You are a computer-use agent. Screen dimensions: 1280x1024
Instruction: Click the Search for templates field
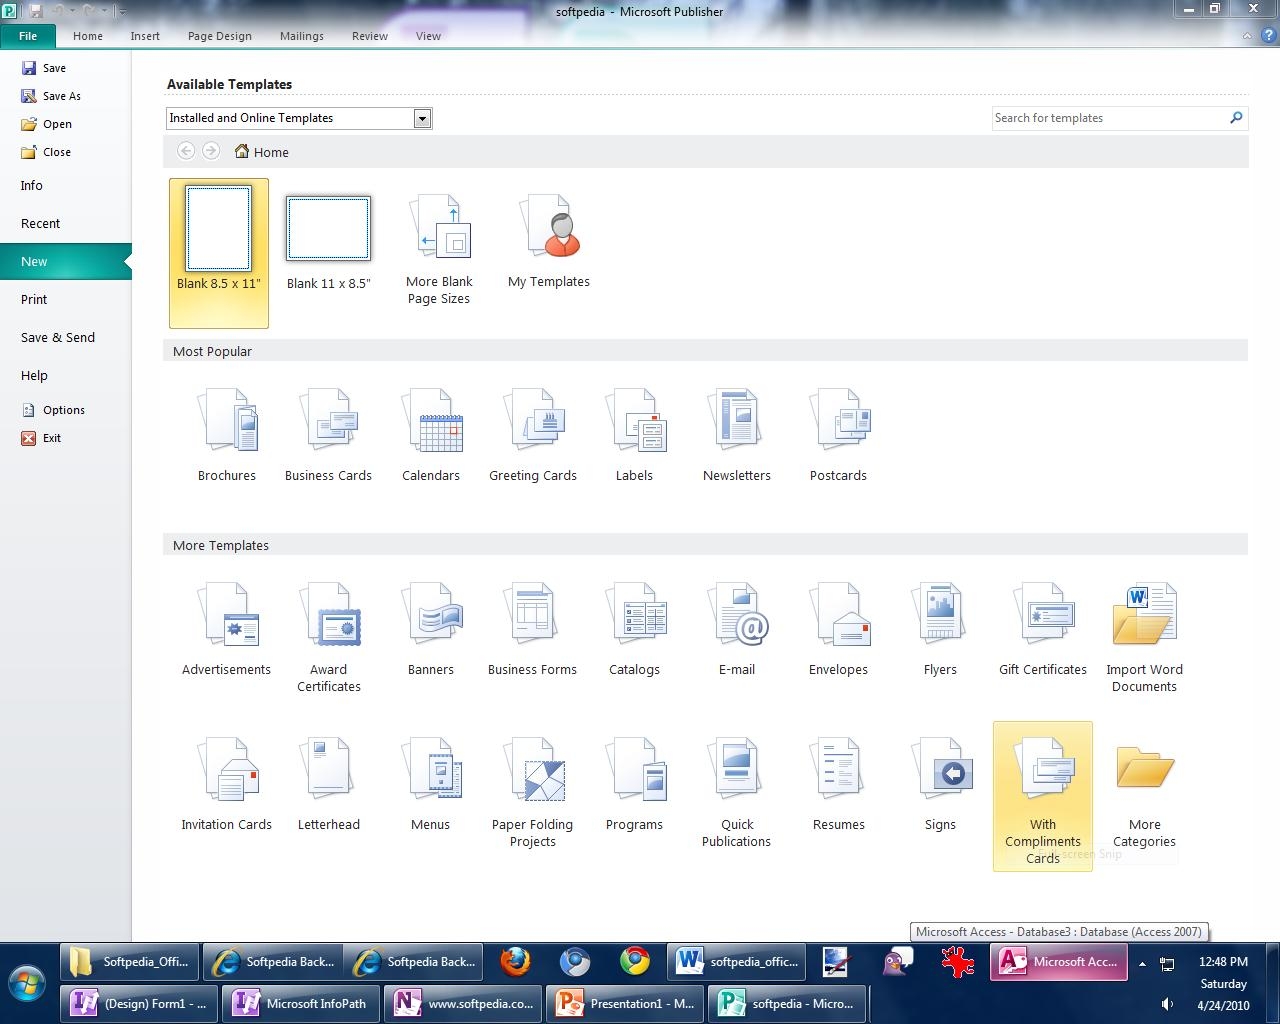[1108, 118]
